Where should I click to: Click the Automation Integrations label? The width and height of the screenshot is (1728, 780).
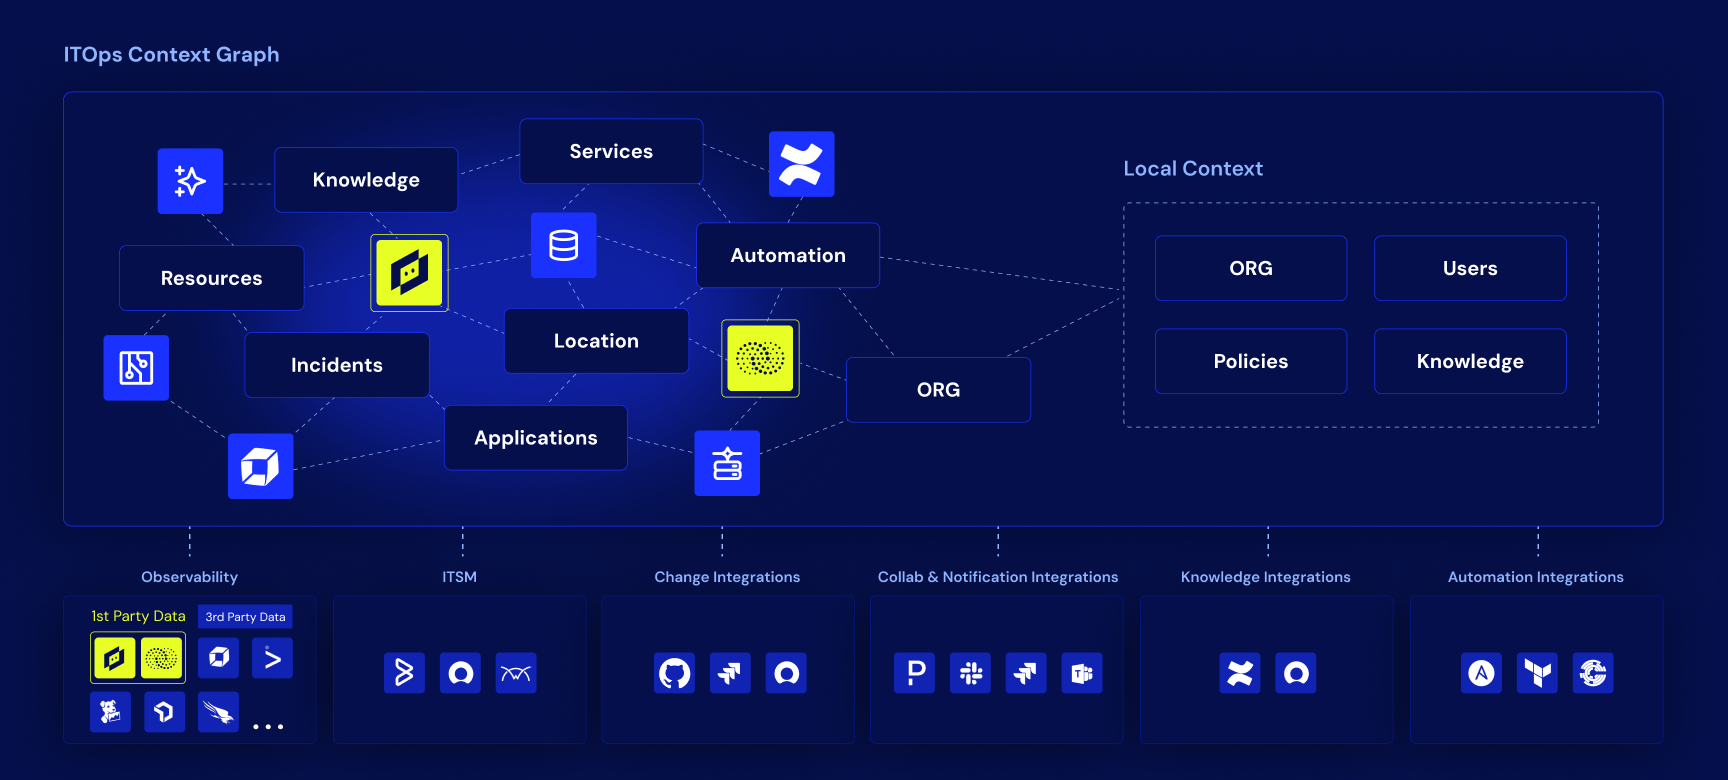[1536, 577]
